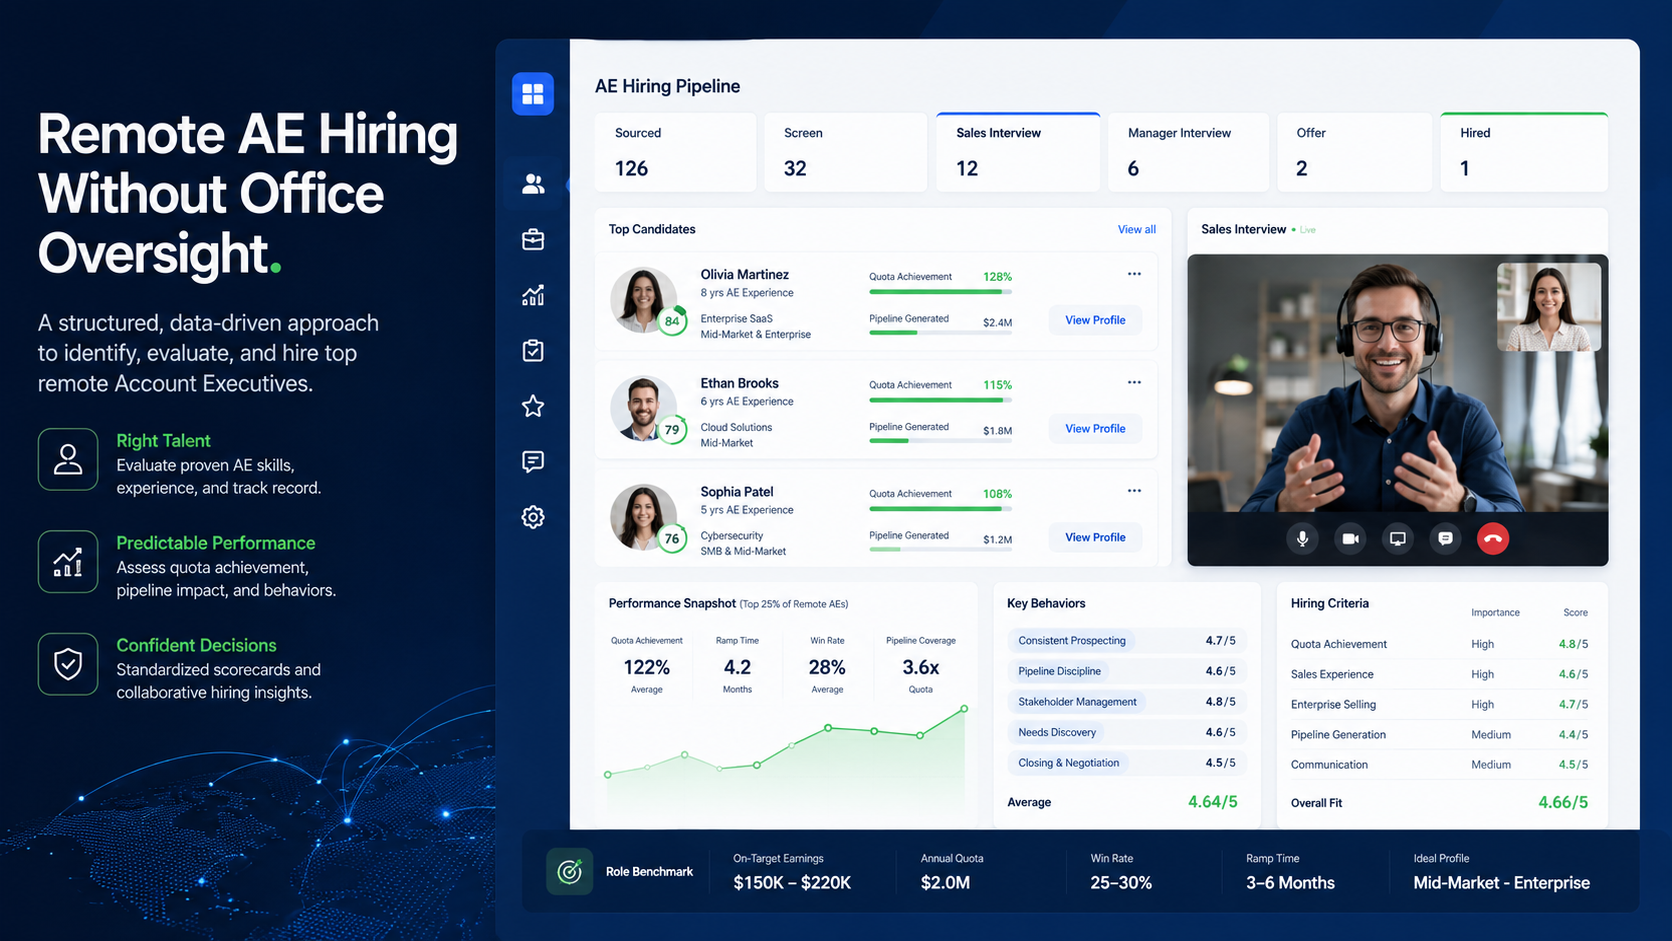Viewport: 1672px width, 941px height.
Task: Open the clipboard checklist icon in sidebar
Action: point(533,351)
